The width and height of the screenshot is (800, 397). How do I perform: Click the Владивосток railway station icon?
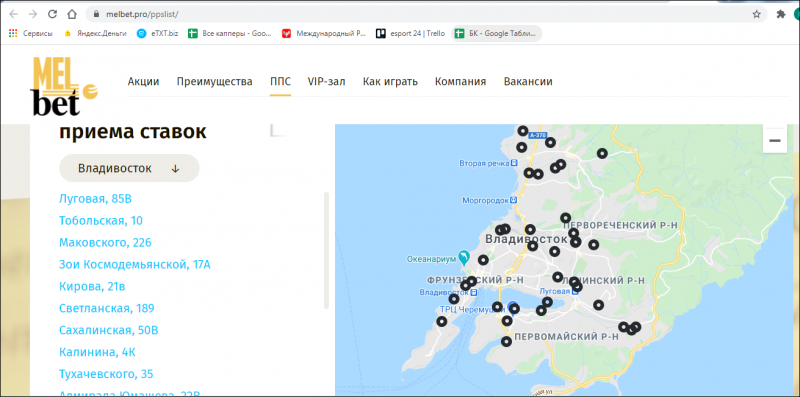(474, 292)
